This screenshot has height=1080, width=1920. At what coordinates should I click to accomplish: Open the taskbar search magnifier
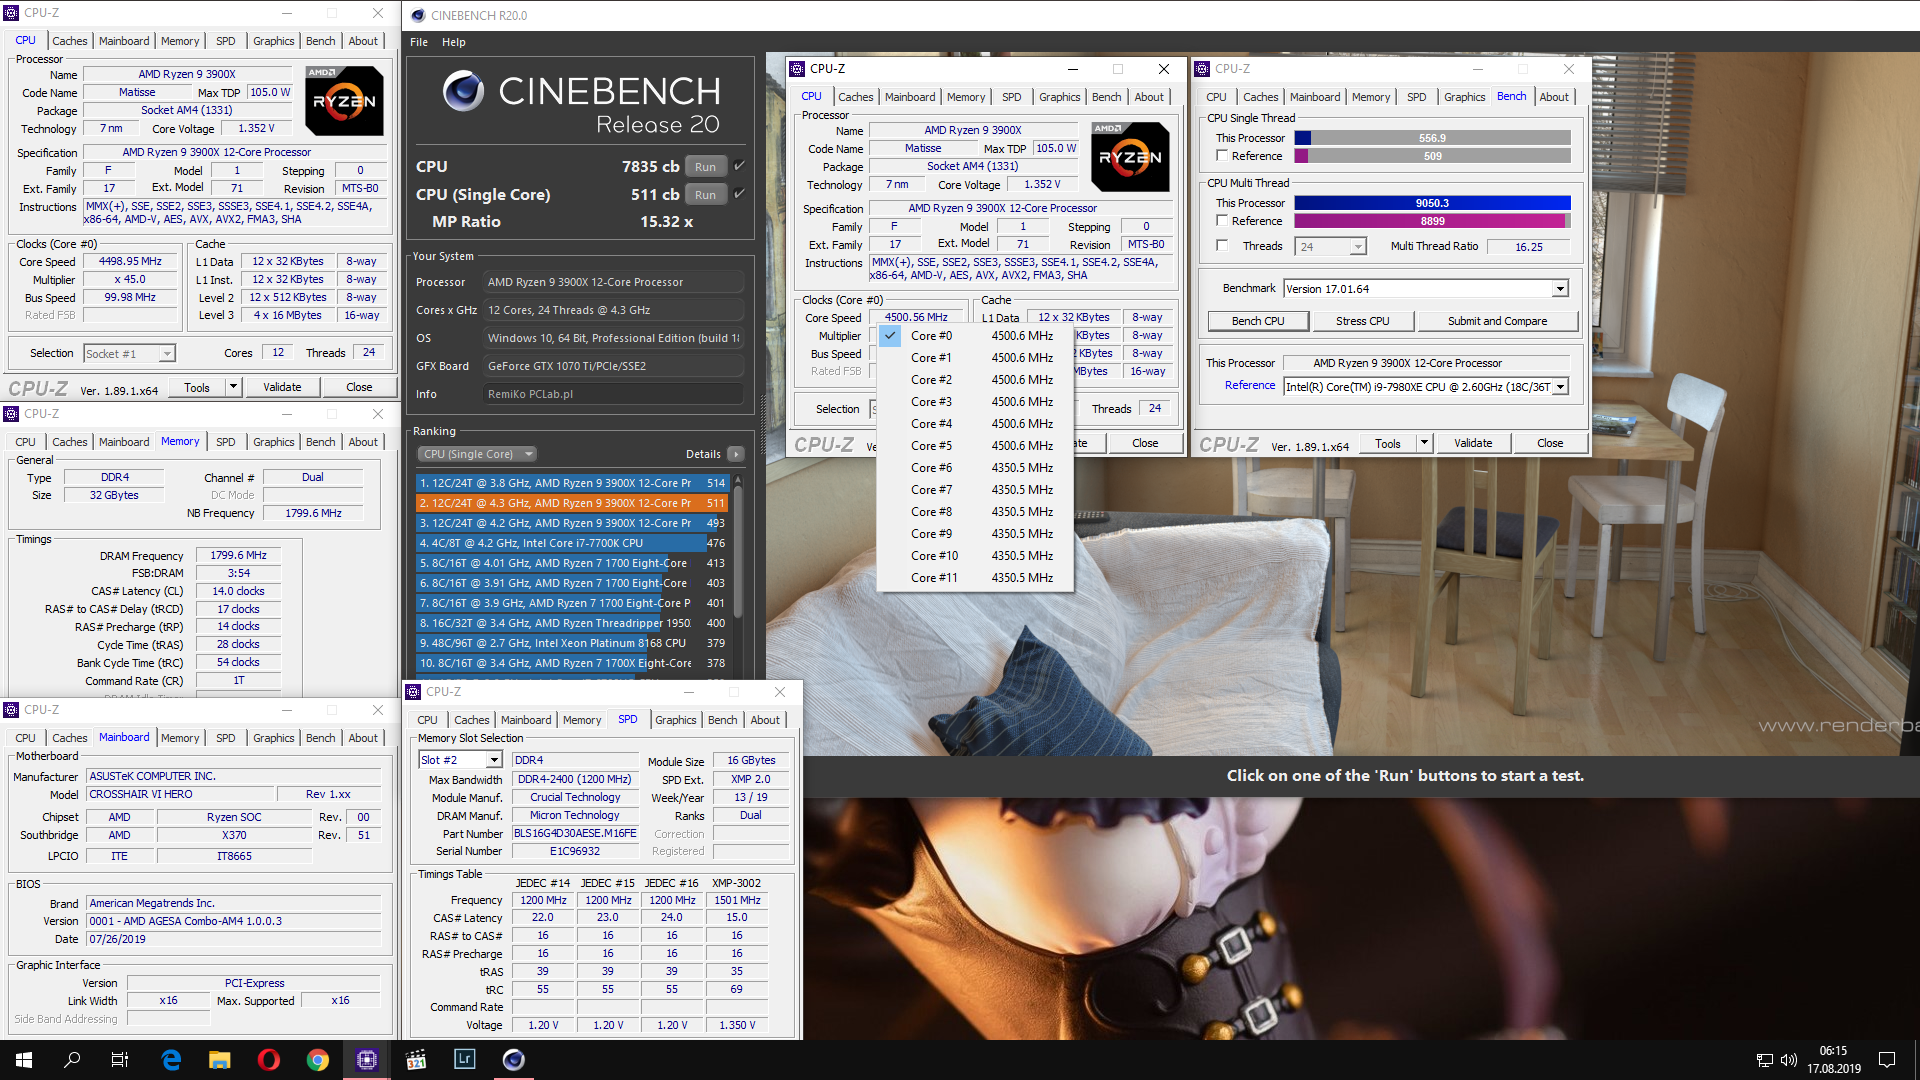click(x=72, y=1060)
